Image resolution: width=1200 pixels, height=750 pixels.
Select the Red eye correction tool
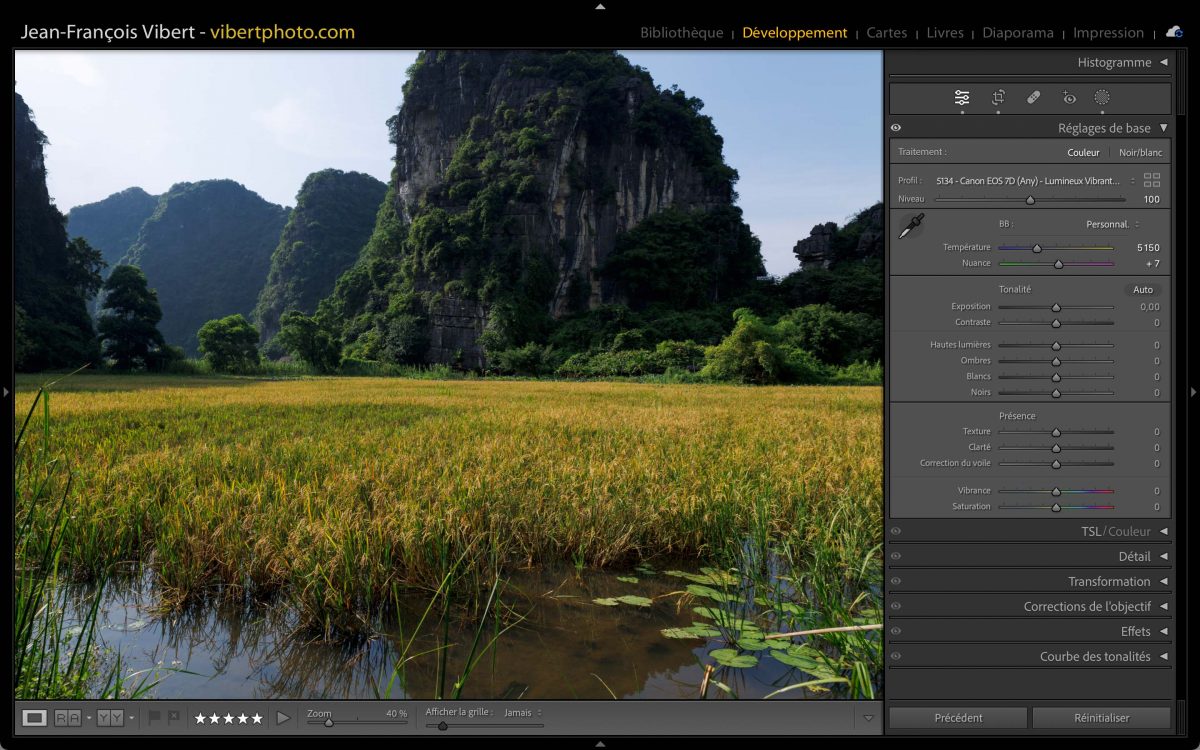tap(1069, 97)
